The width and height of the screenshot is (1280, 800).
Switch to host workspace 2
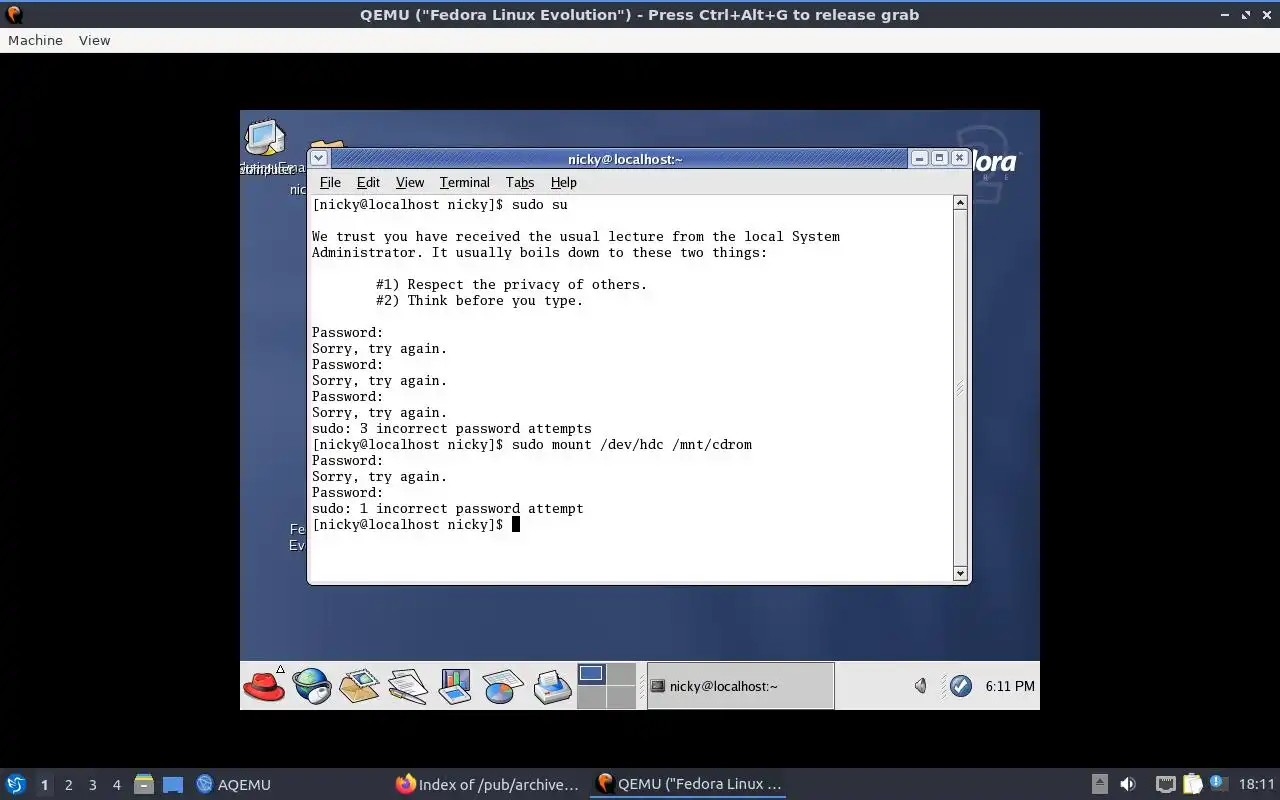tap(69, 784)
